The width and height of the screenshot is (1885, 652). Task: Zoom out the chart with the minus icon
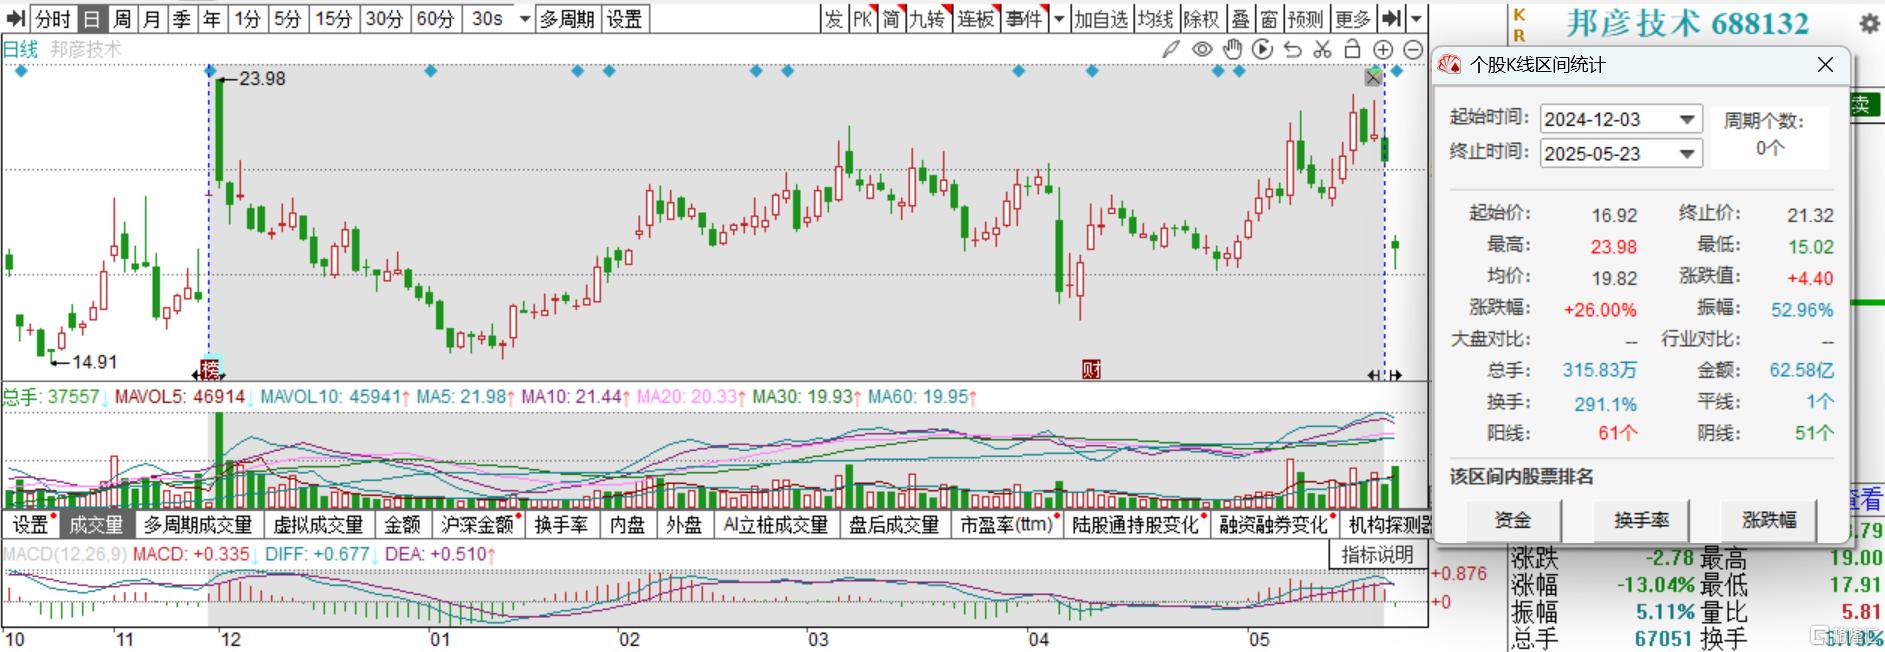(x=1413, y=49)
